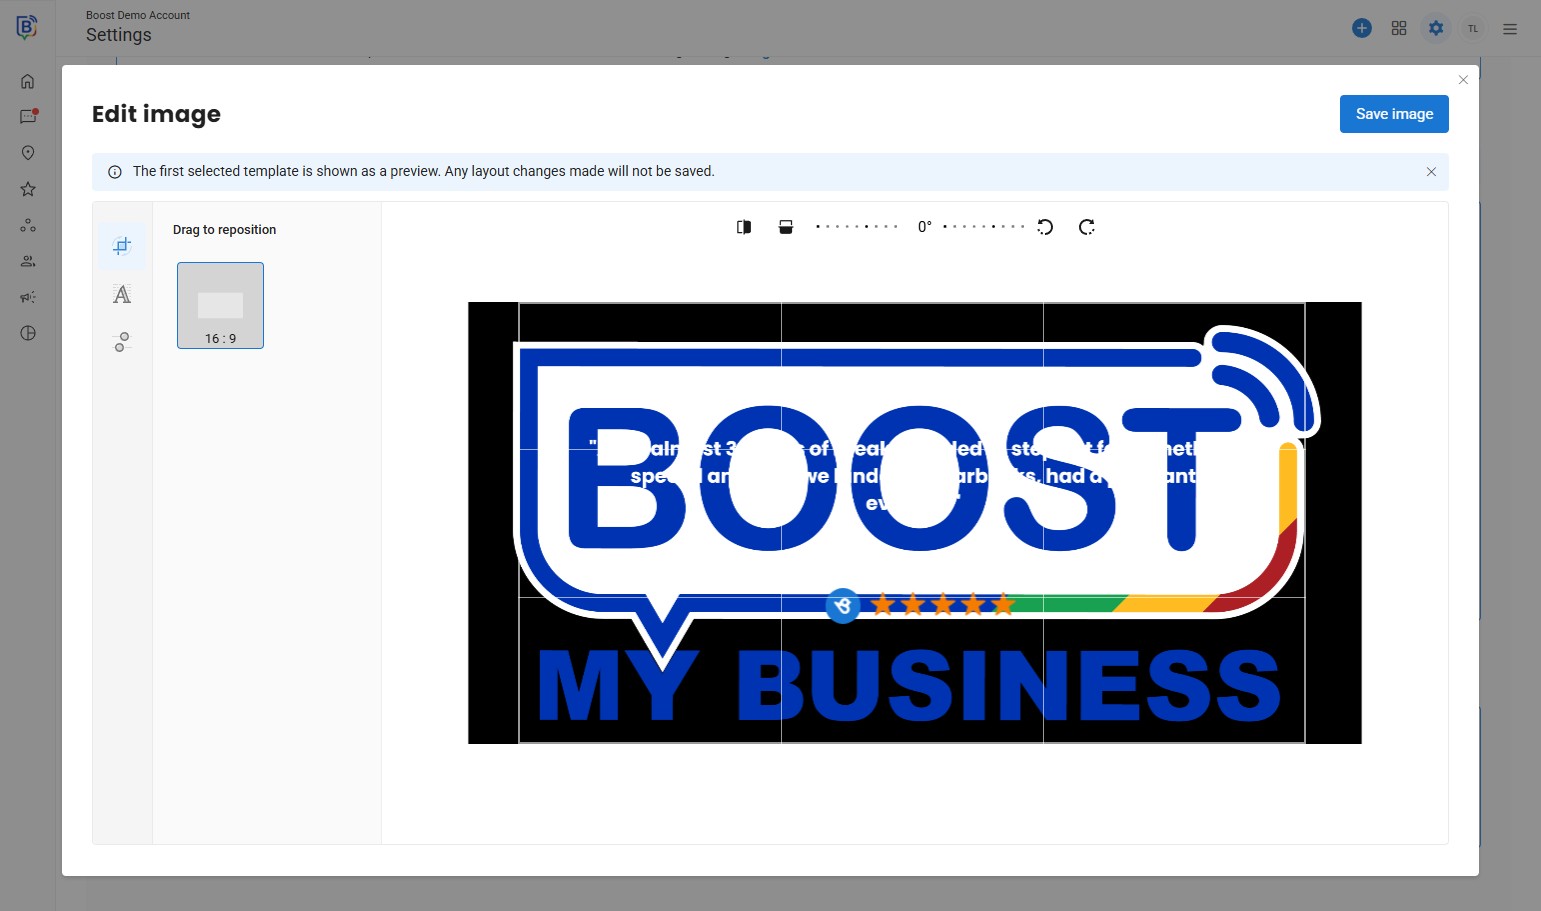Flip the image vertically
The width and height of the screenshot is (1541, 911).
tap(786, 227)
